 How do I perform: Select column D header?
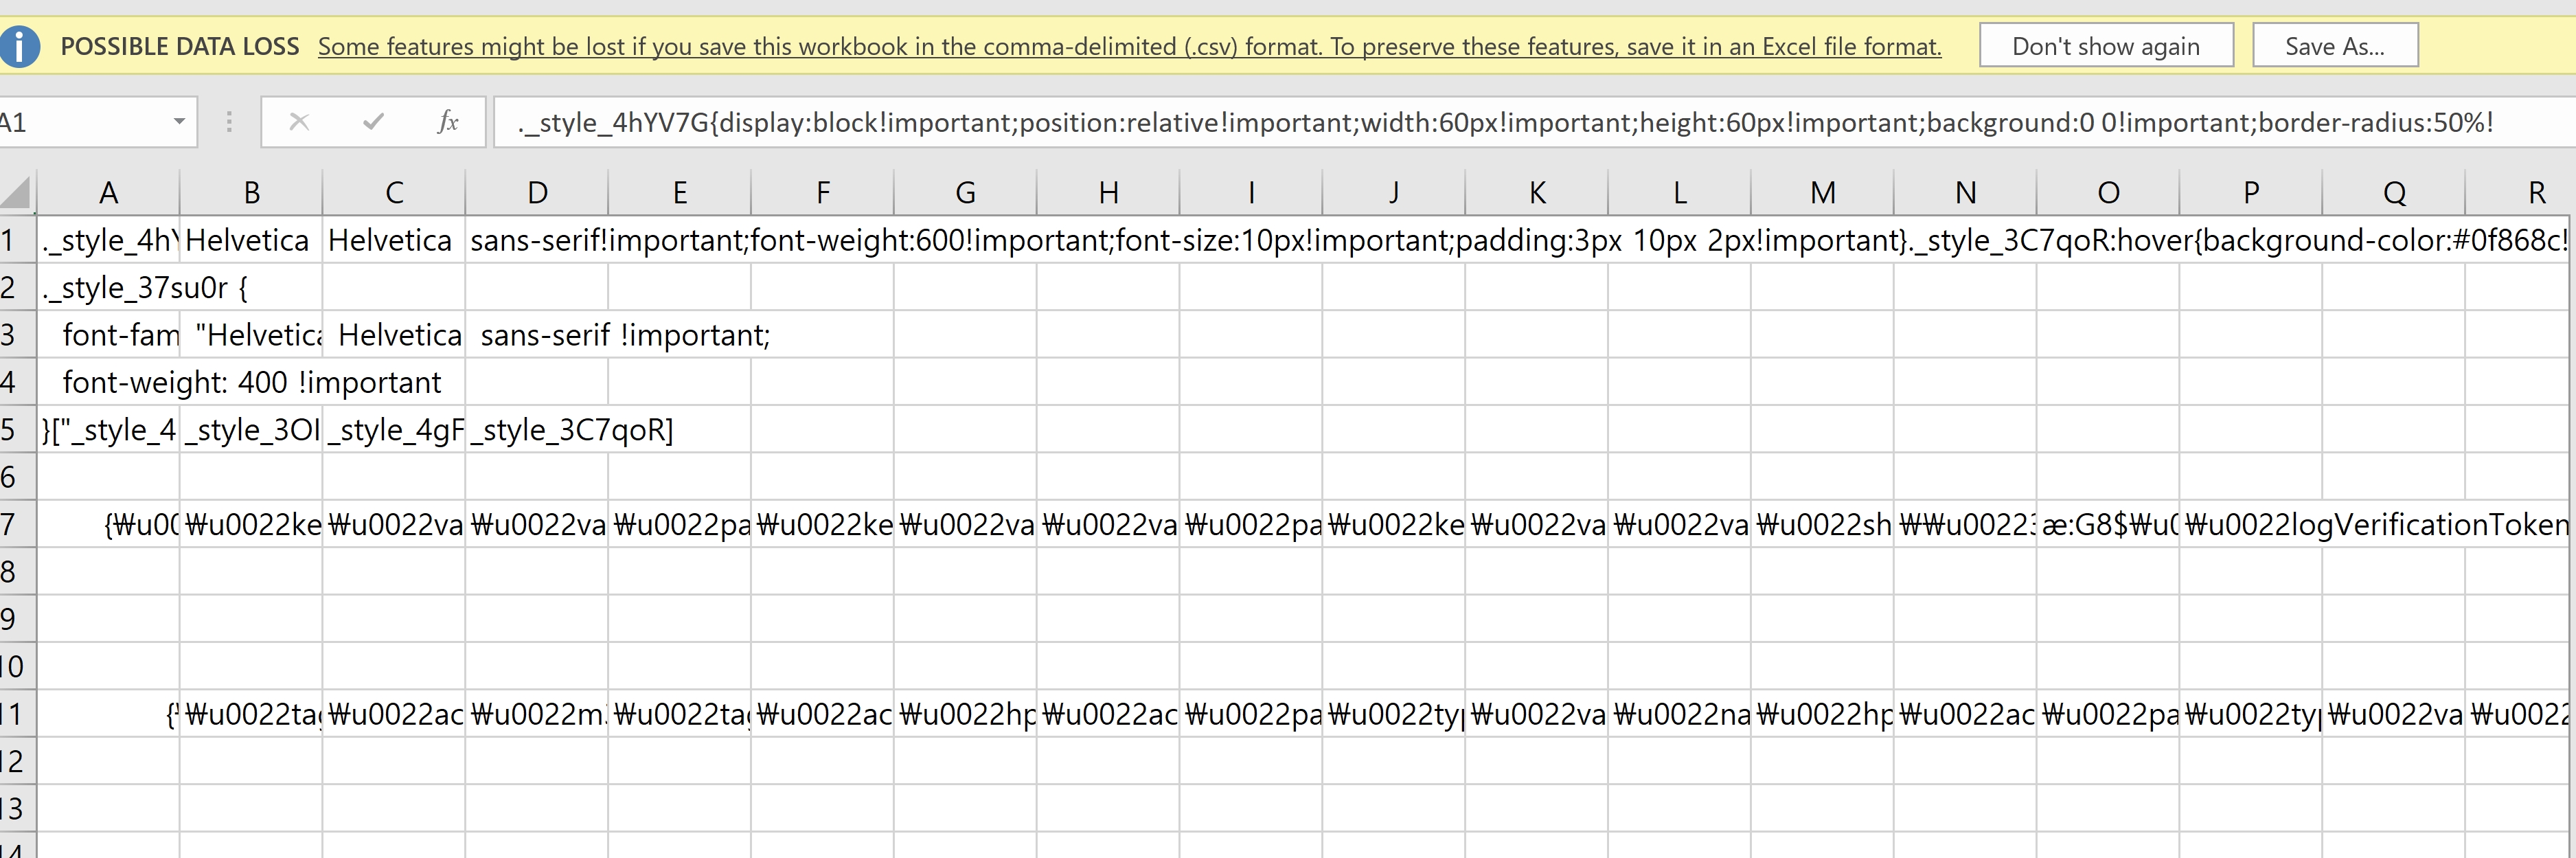click(x=537, y=192)
